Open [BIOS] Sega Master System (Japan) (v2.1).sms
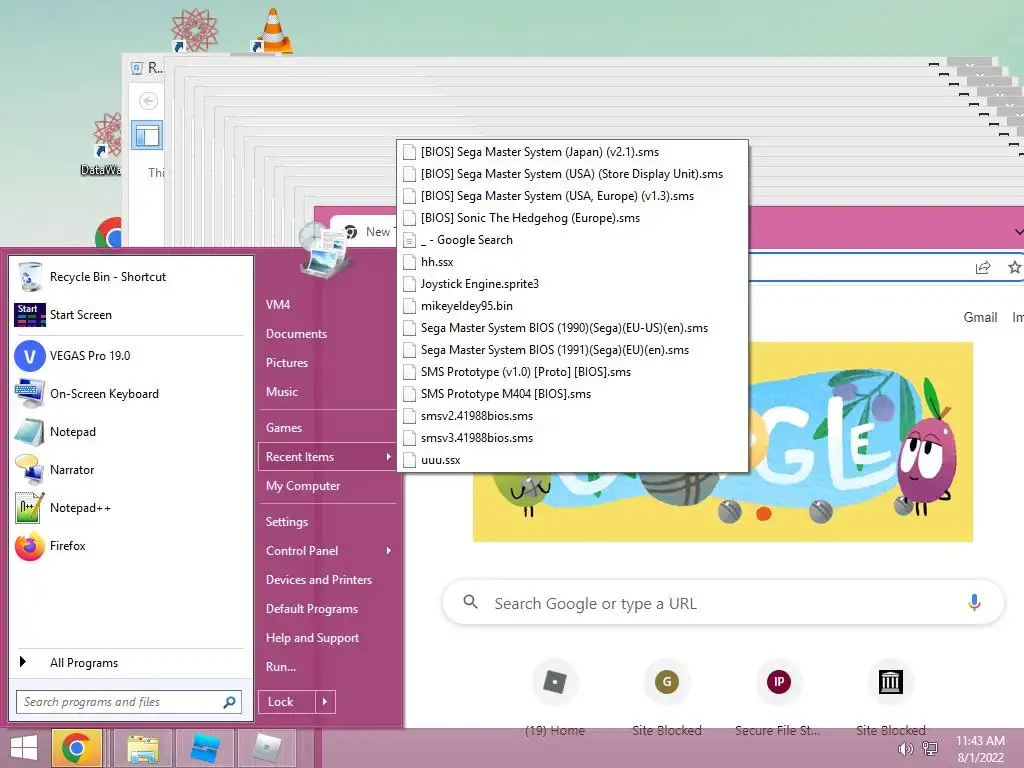The image size is (1024, 768). [x=572, y=152]
